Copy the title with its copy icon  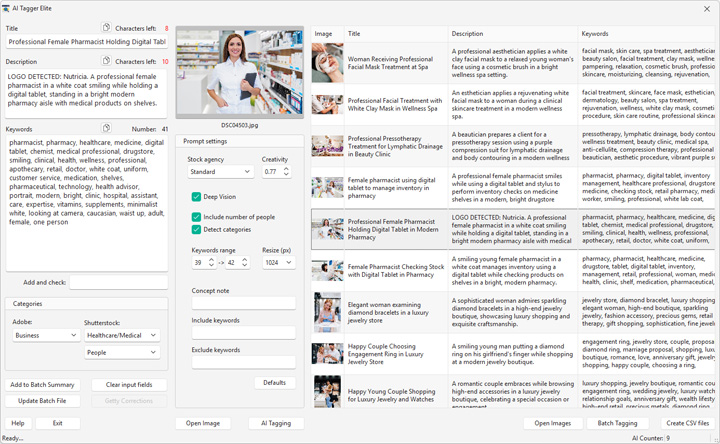(107, 28)
